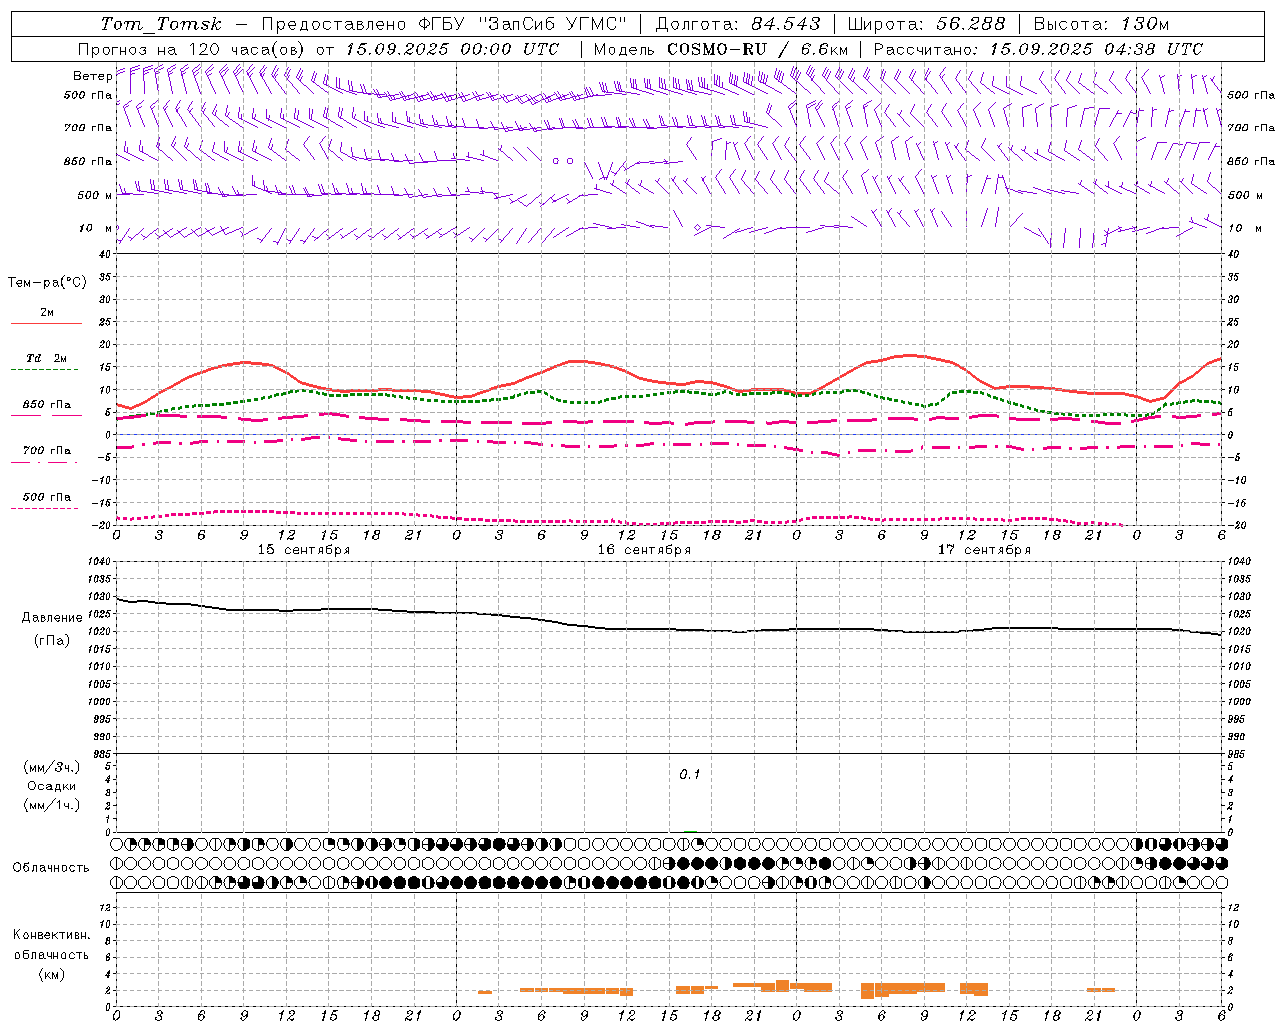1280x1024 pixels.
Task: Select the 2м temperature legend entry
Action: coord(47,312)
